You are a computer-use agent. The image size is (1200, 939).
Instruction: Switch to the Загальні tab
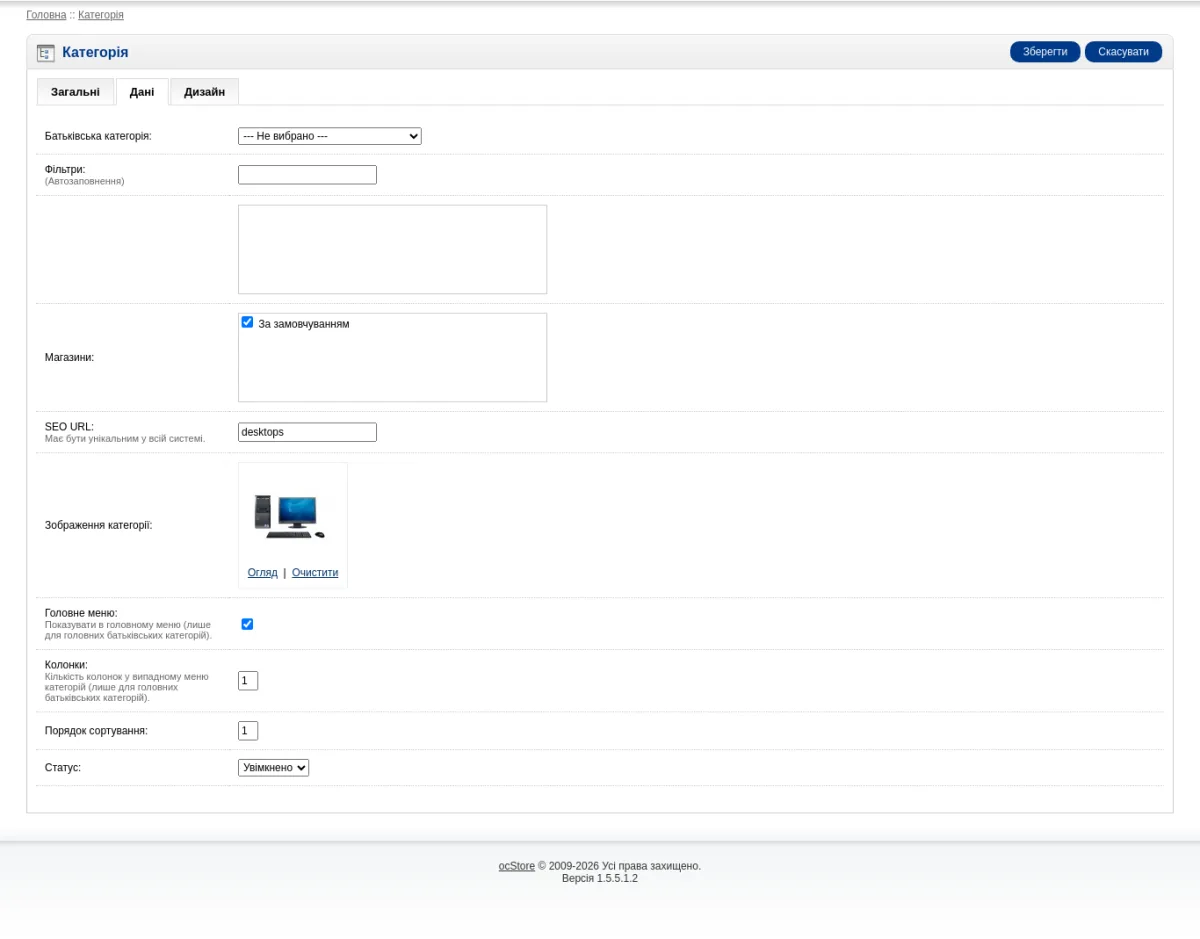(x=75, y=92)
